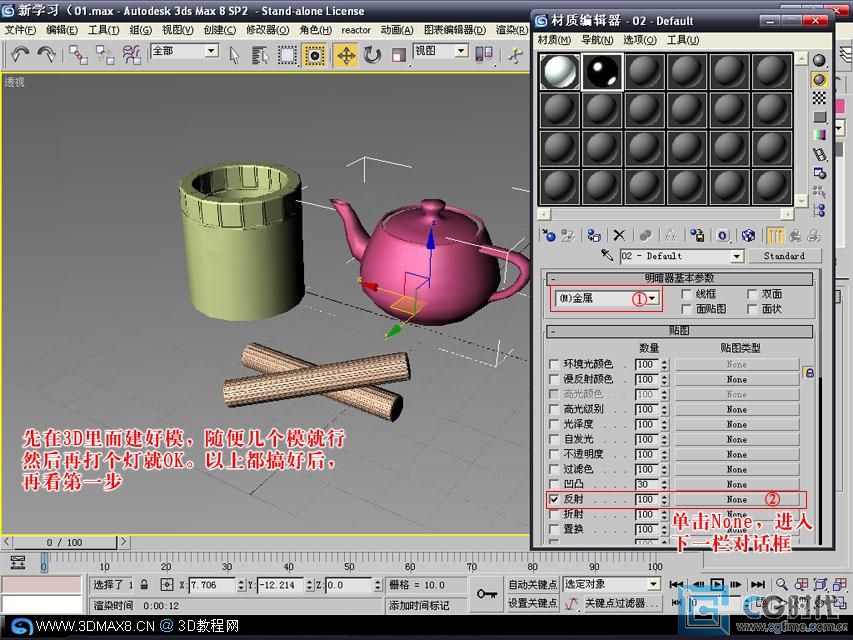Activate the Select and Move tool
This screenshot has height=640, width=853.
(x=346, y=55)
